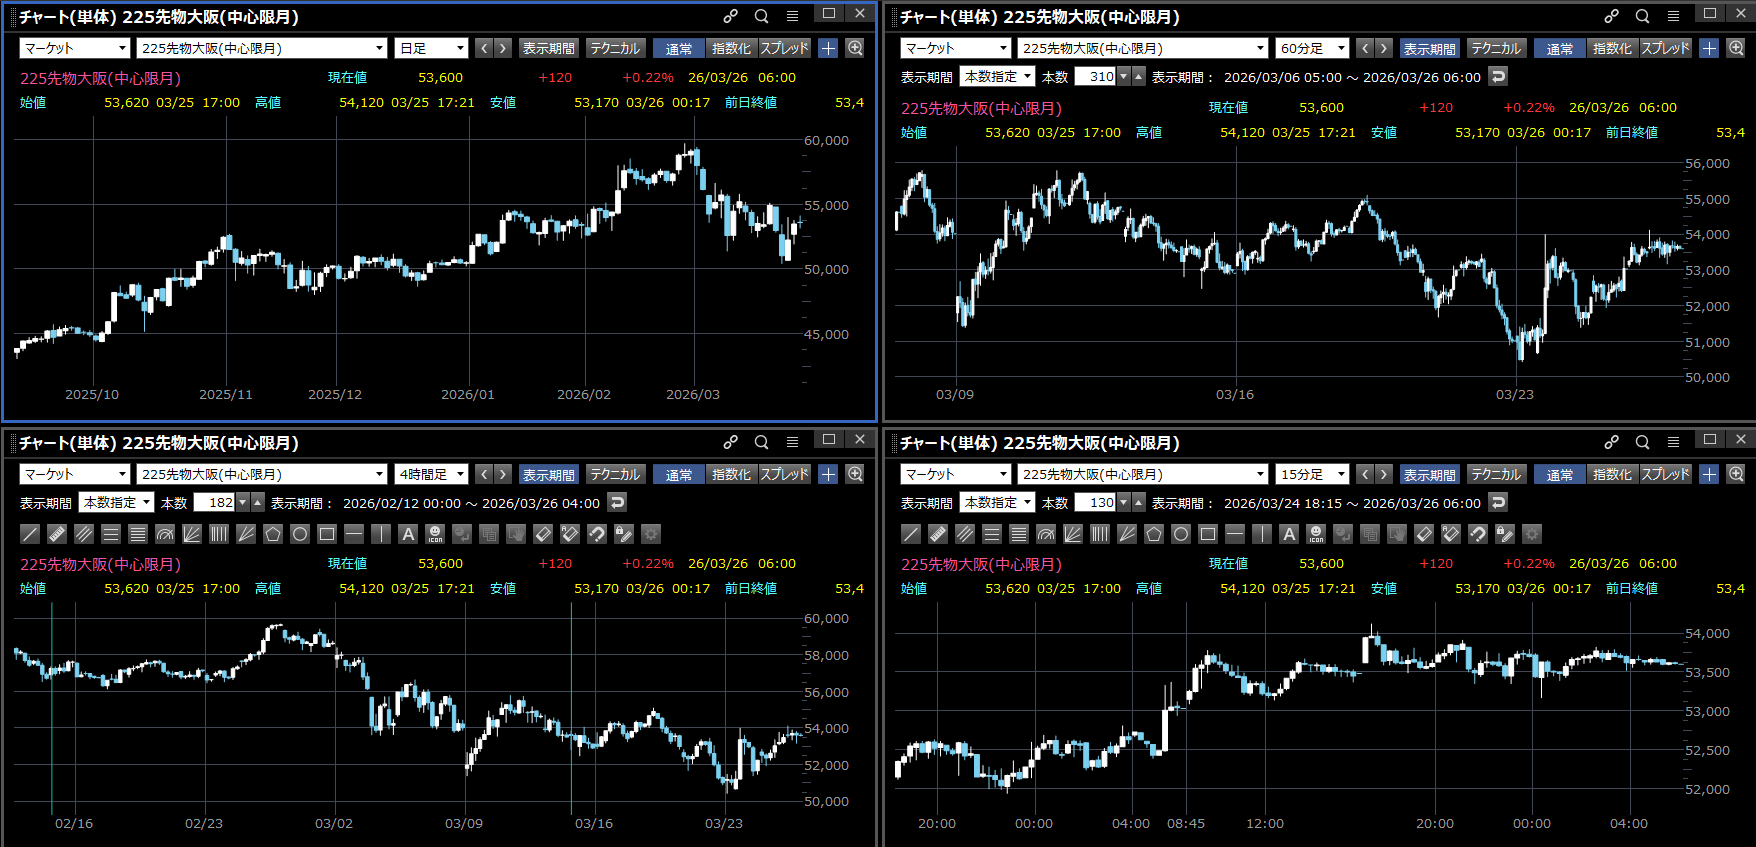Click the 本数 input field showing 182

click(x=214, y=502)
